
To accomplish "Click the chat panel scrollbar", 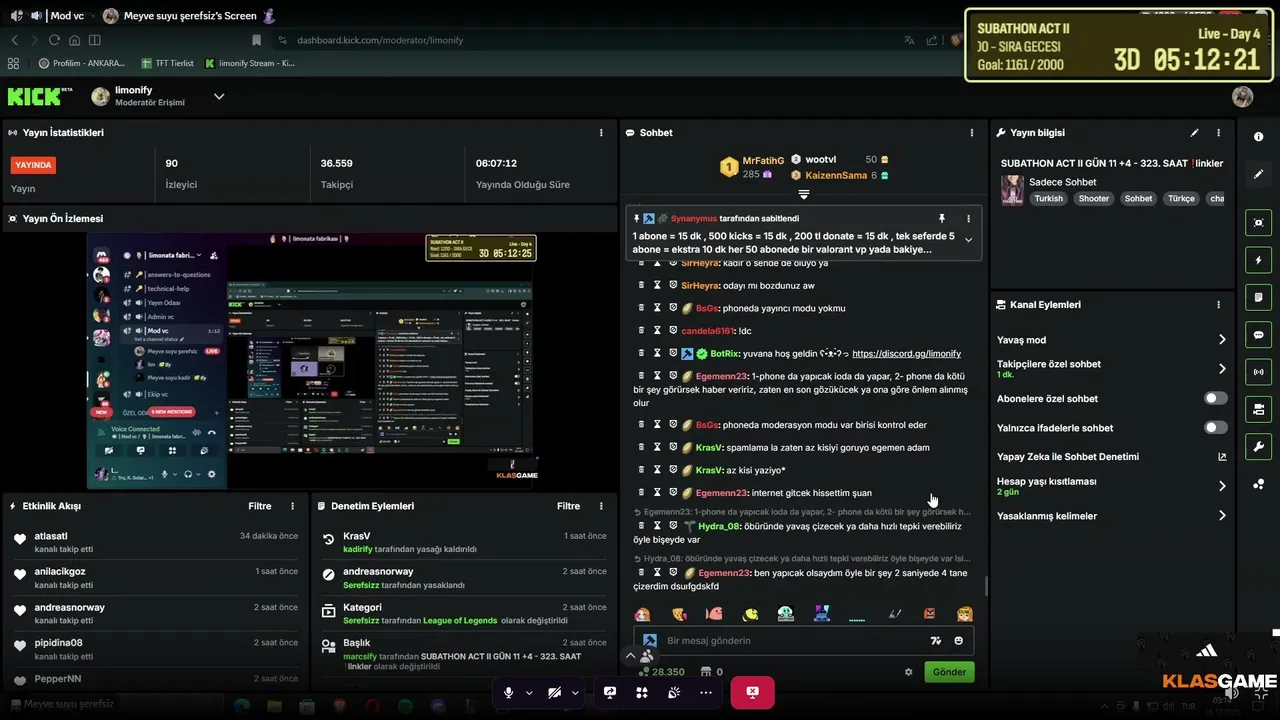I will point(985,586).
